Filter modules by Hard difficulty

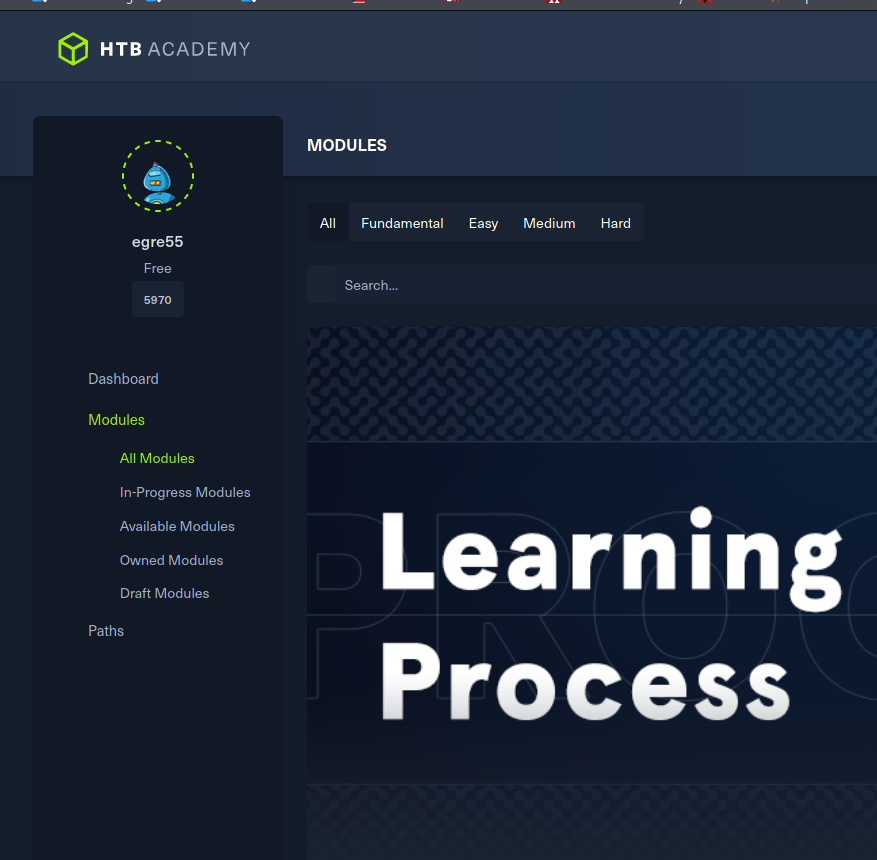click(615, 223)
